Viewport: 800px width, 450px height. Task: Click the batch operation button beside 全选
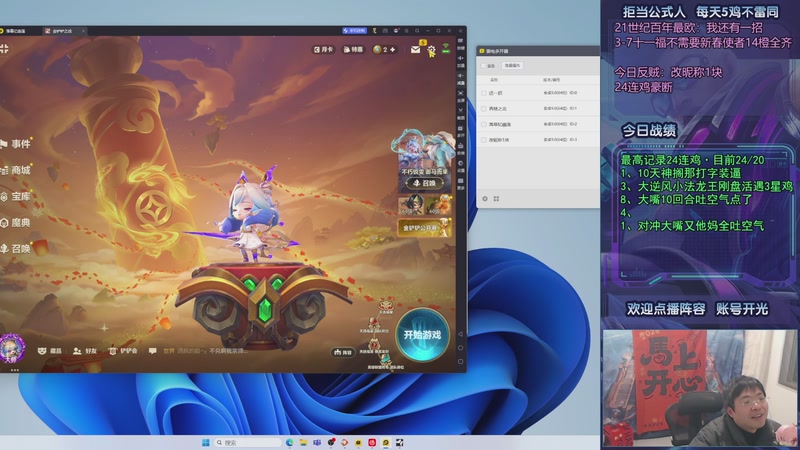point(513,65)
